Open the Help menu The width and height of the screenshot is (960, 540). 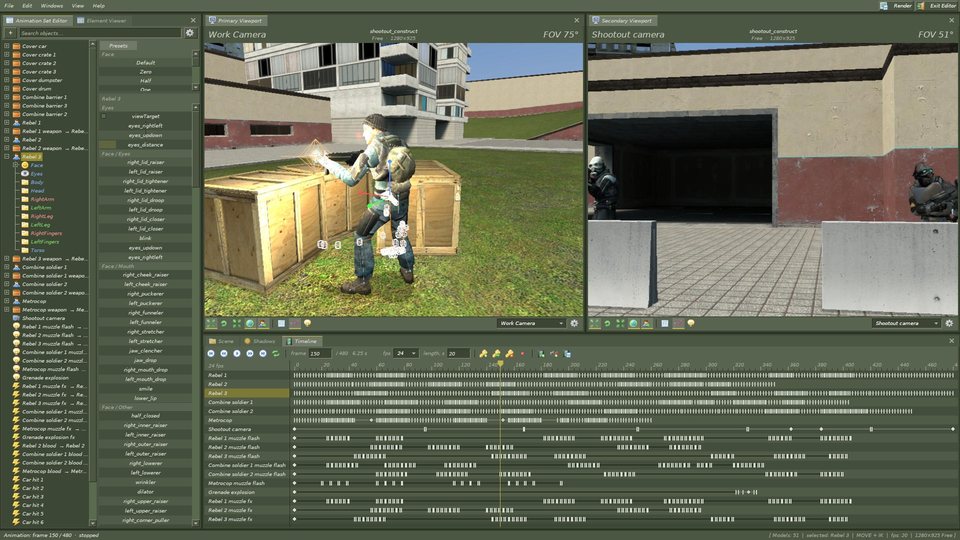point(99,6)
